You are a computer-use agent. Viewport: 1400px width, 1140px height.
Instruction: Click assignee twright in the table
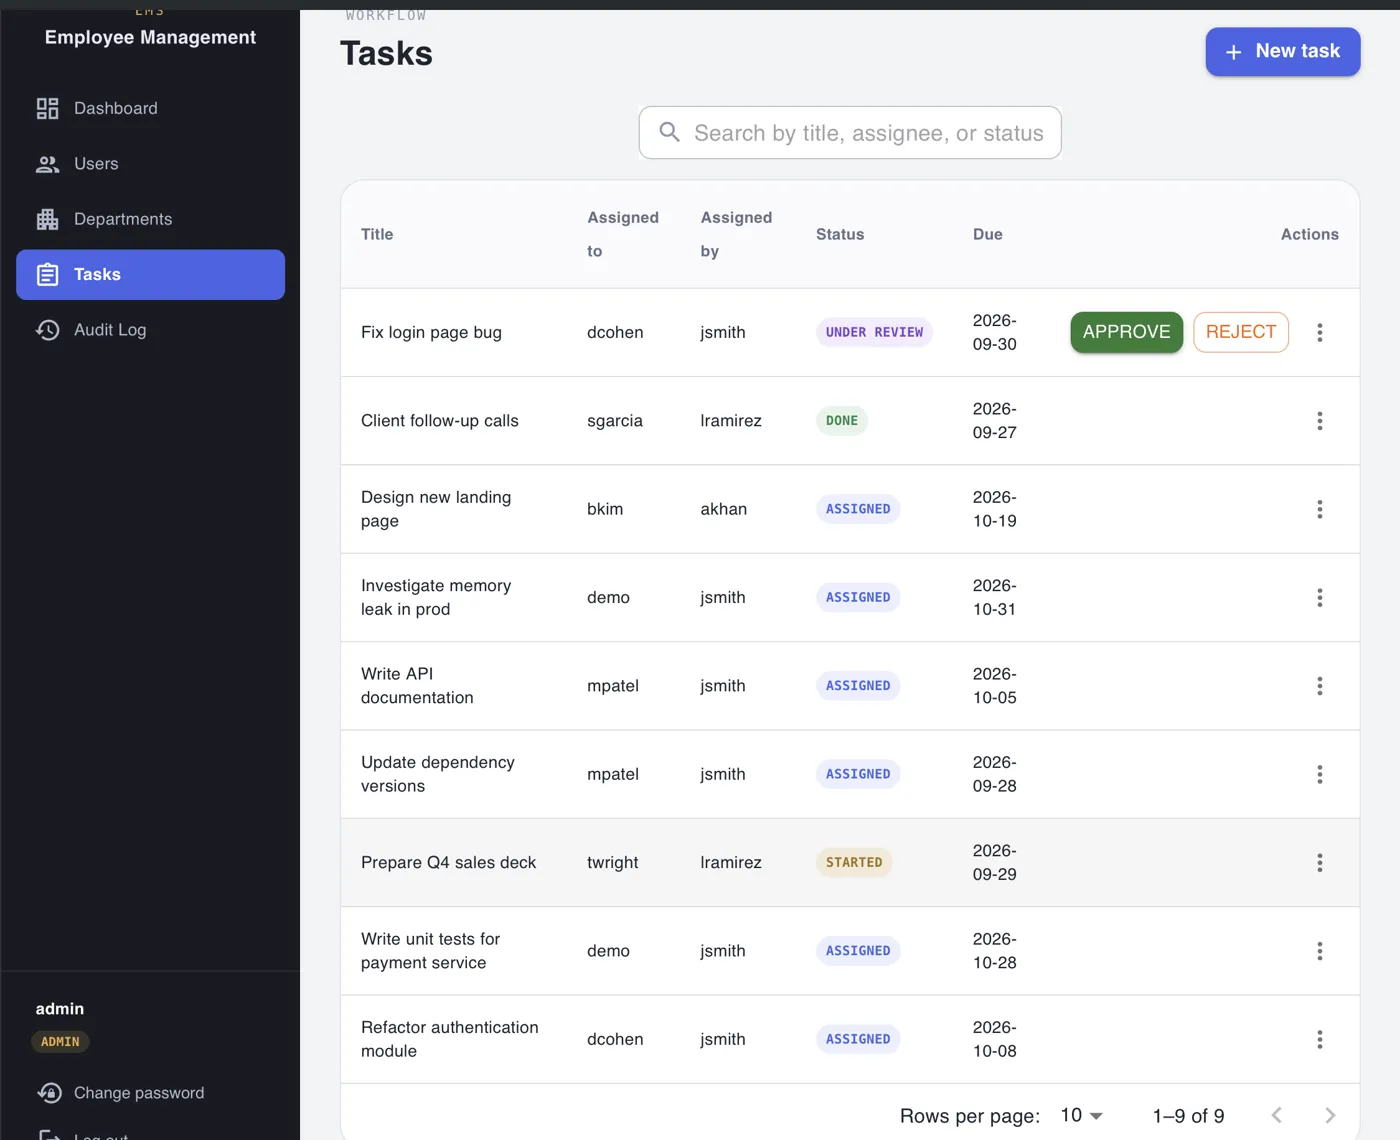(613, 862)
